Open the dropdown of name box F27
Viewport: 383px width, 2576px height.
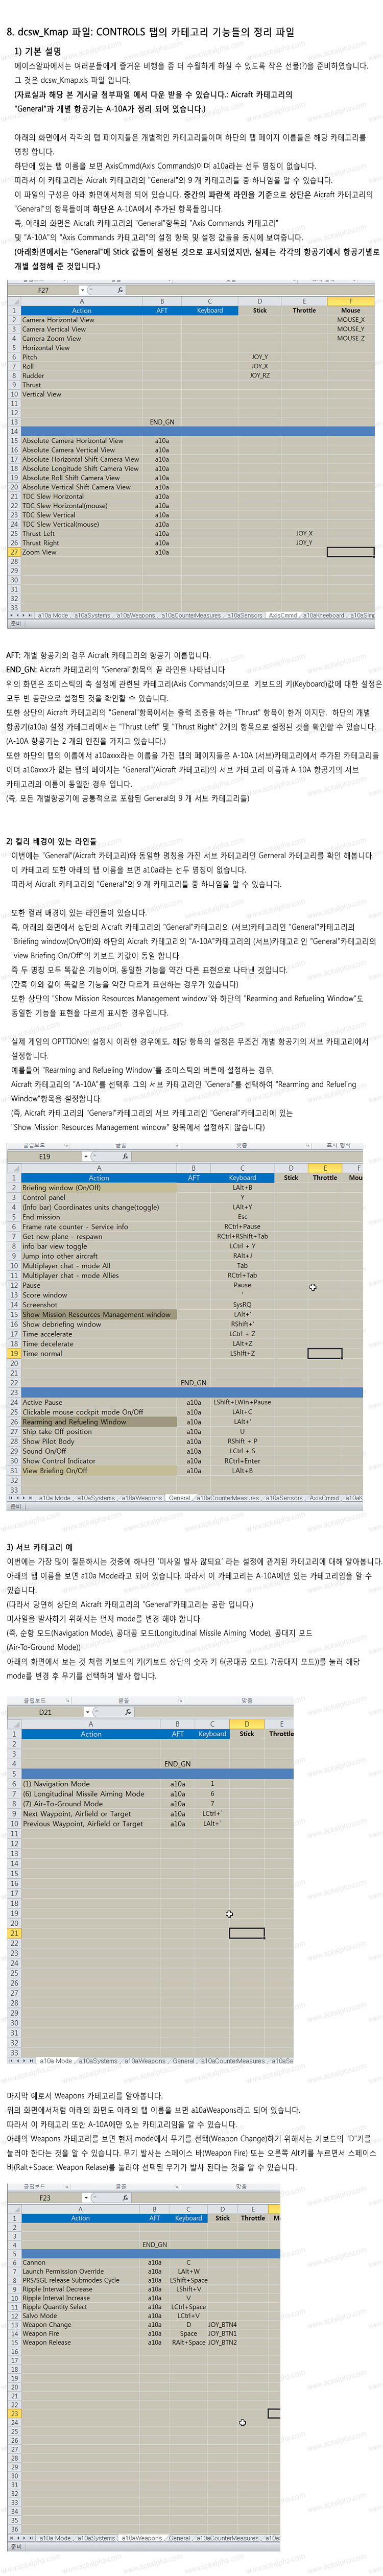click(x=83, y=290)
